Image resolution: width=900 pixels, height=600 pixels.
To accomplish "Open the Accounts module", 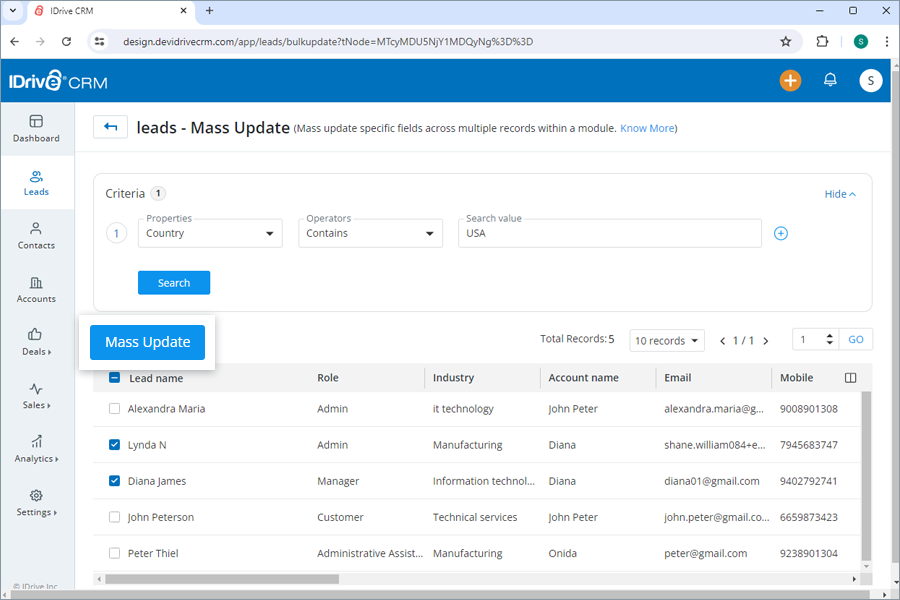I will point(36,290).
